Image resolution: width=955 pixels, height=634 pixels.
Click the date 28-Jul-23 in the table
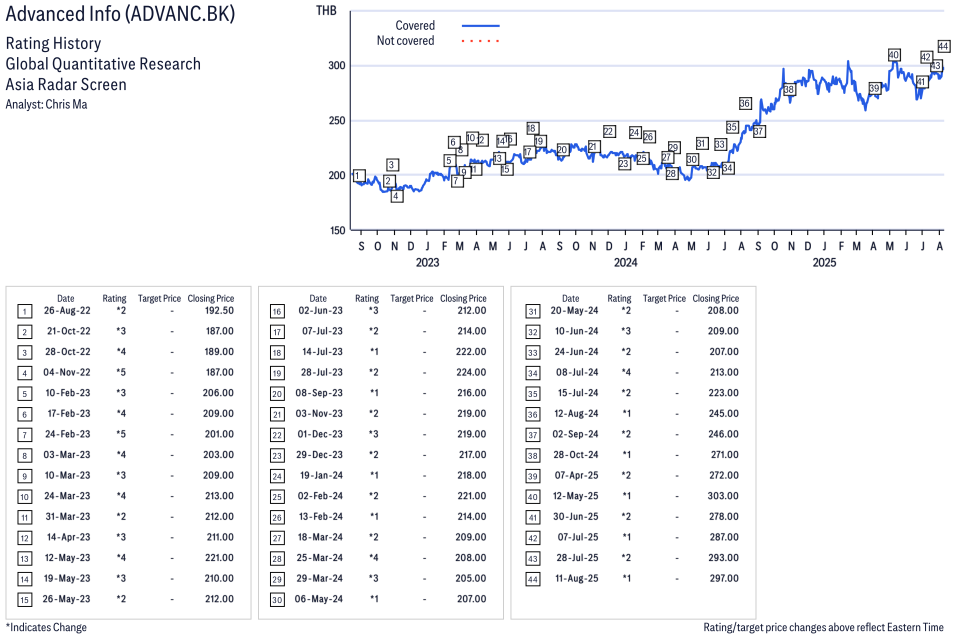322,372
